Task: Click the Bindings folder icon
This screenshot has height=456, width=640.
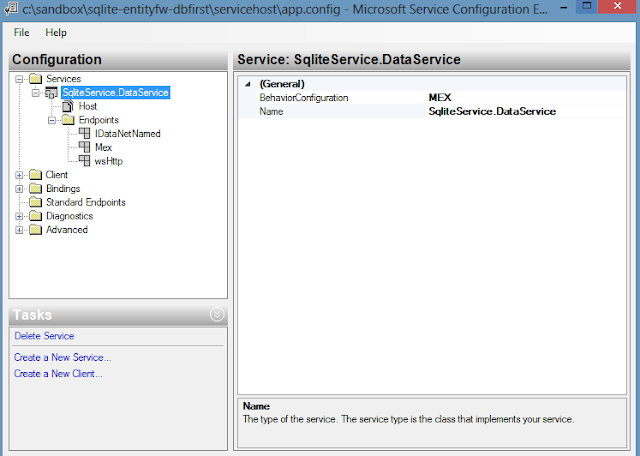Action: point(36,189)
